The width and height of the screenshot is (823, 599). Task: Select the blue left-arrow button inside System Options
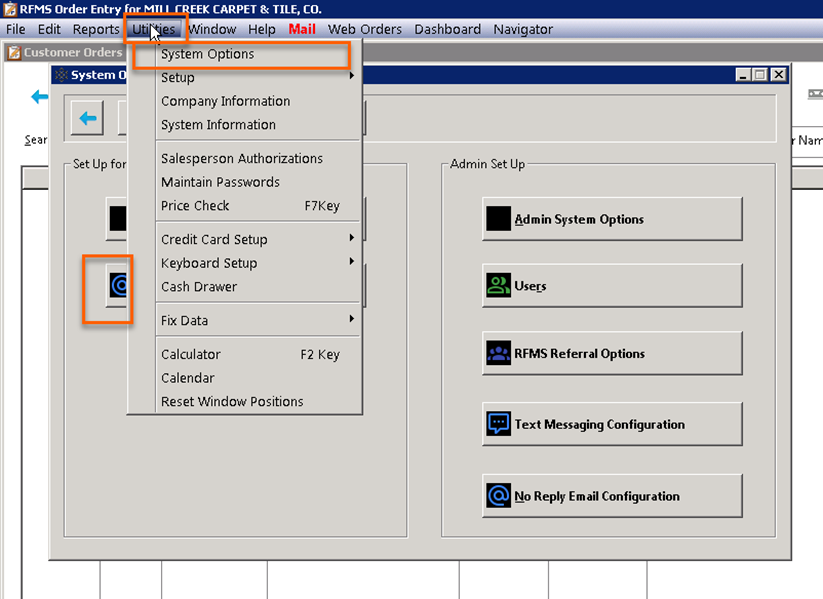pos(86,118)
